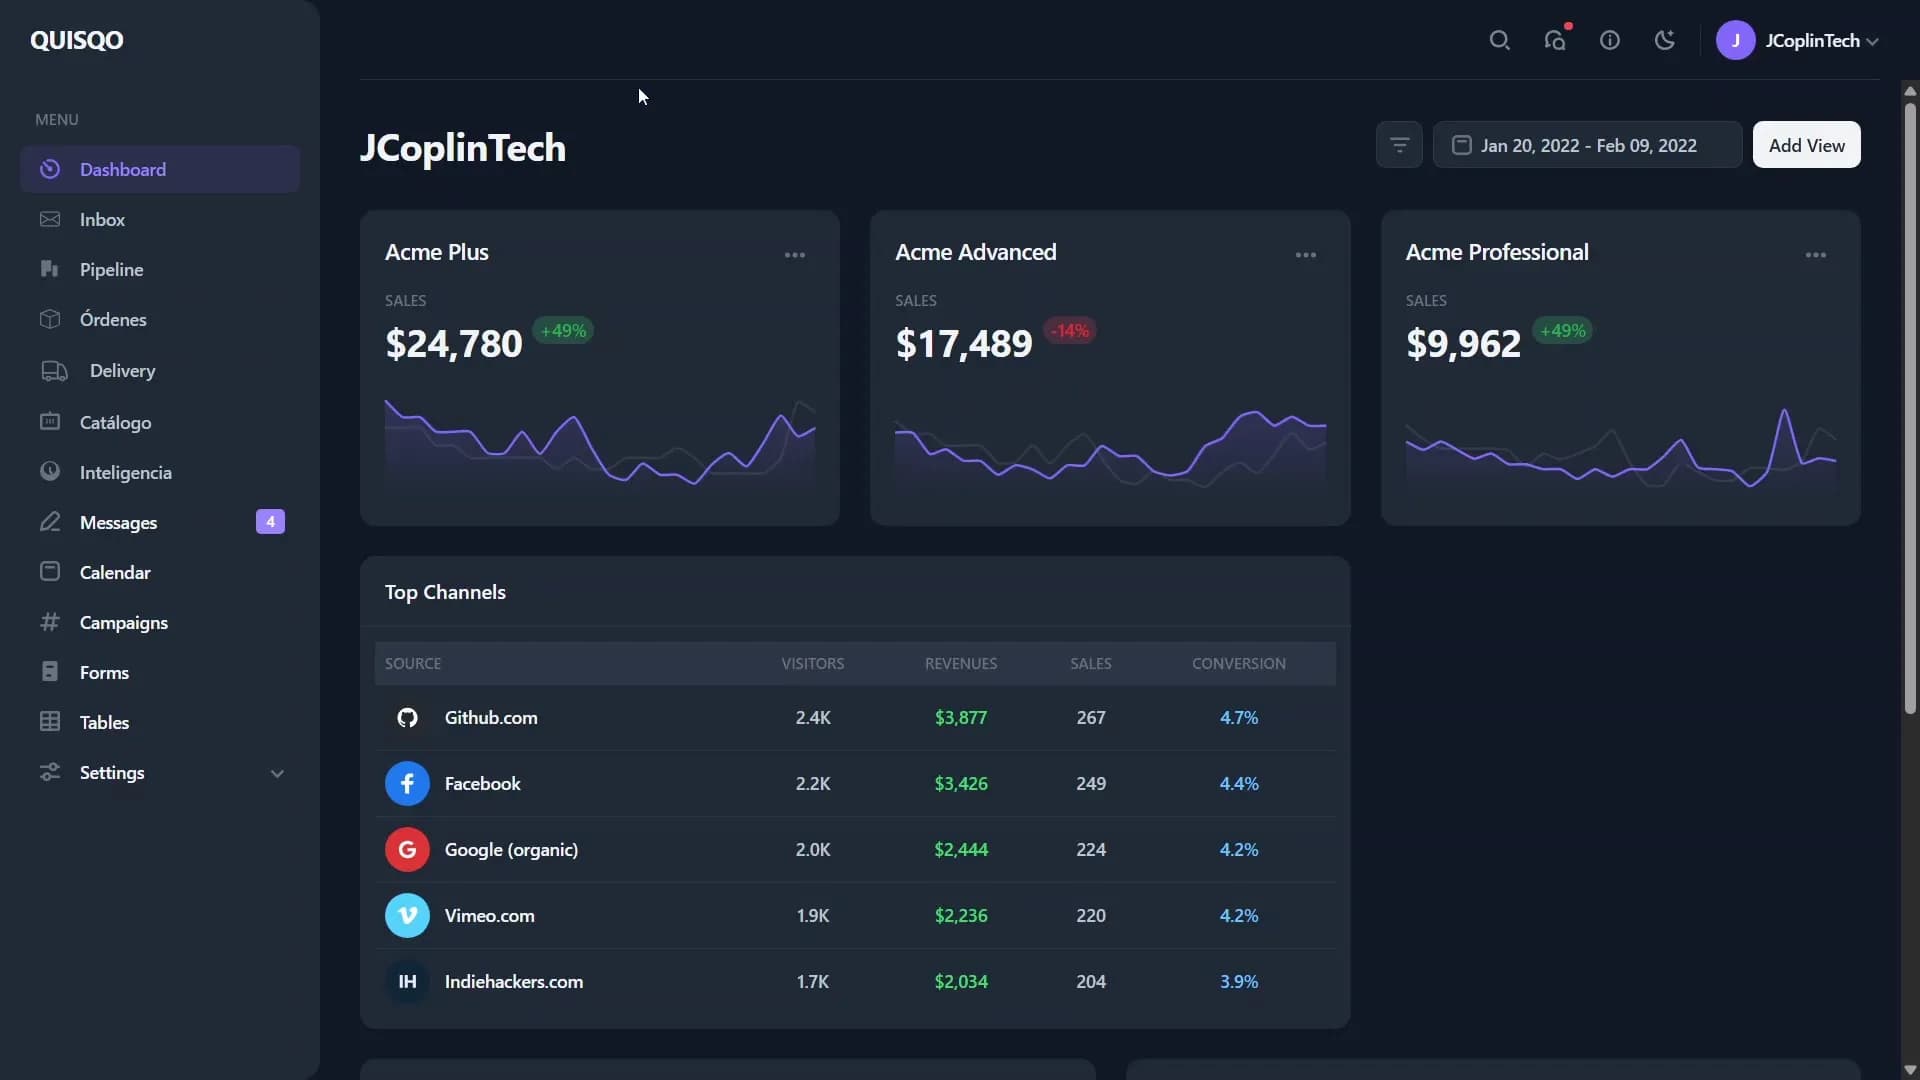1920x1080 pixels.
Task: Open the Acme Plus card options menu
Action: click(795, 255)
